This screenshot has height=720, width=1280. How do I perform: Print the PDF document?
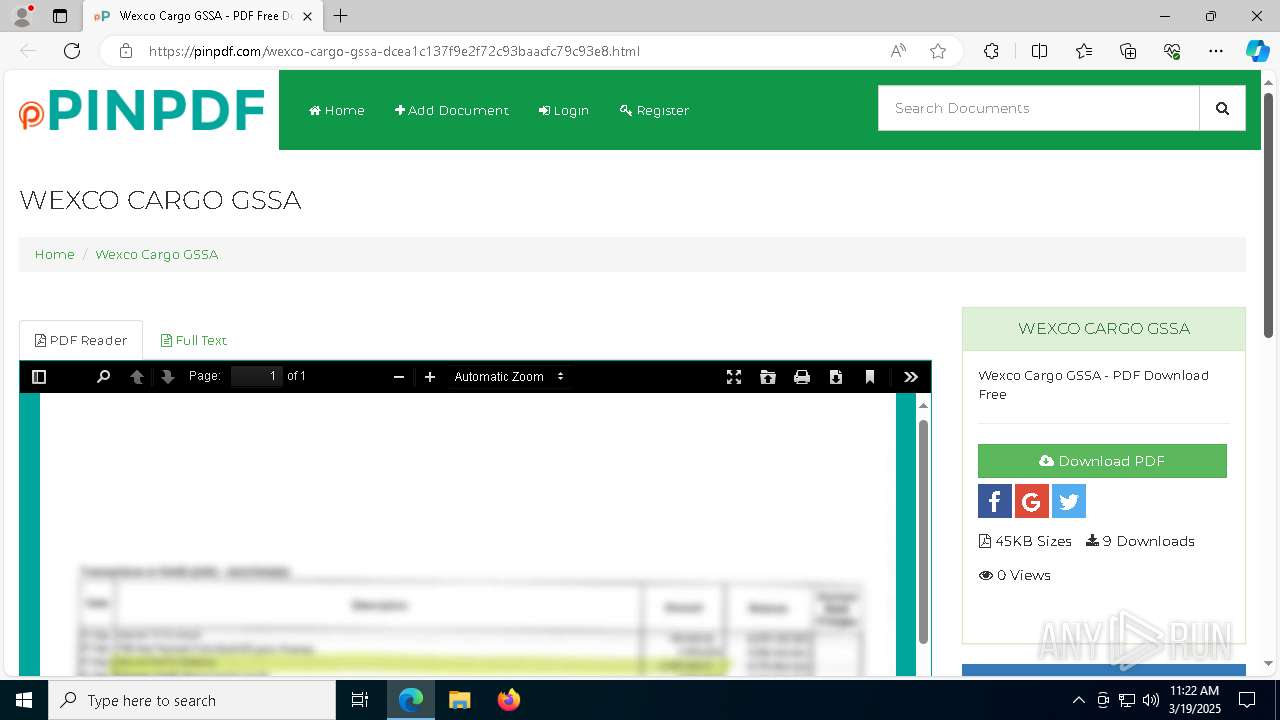(802, 377)
